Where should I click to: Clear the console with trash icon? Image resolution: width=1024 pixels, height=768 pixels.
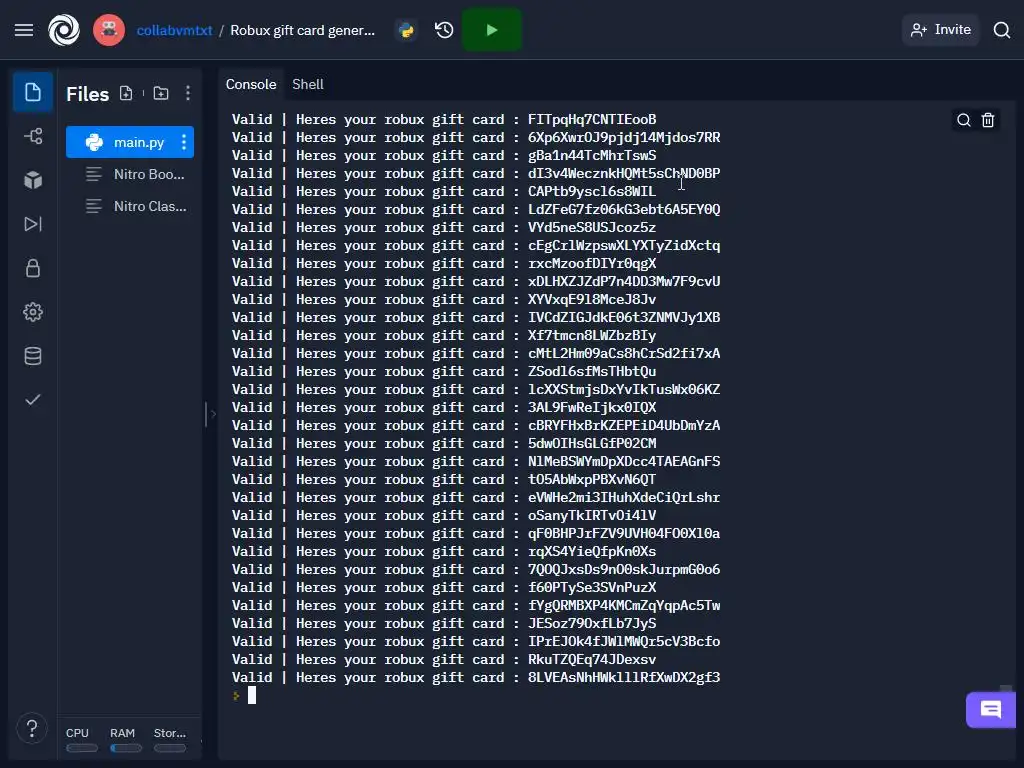988,120
